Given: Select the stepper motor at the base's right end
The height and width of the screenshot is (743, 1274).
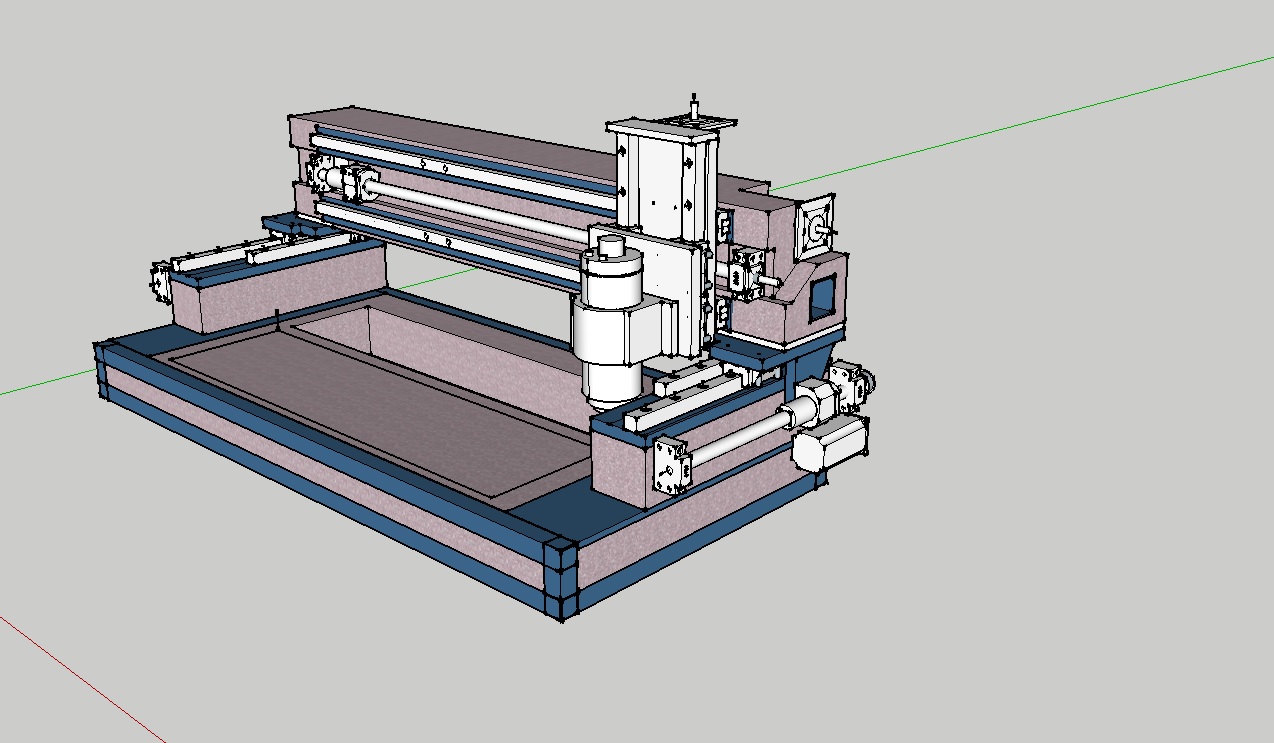Looking at the screenshot, I should click(x=829, y=443).
